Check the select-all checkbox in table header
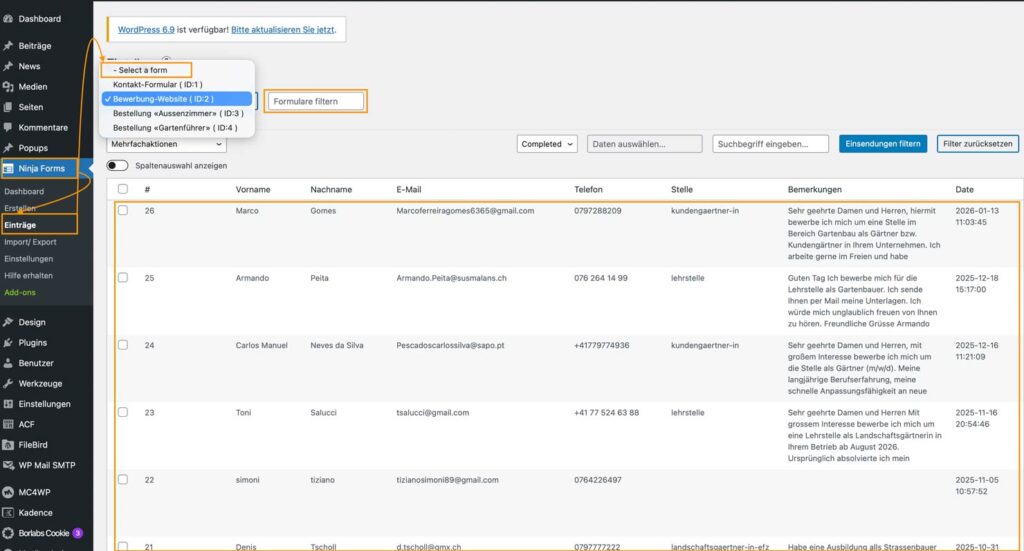This screenshot has height=551, width=1024. point(123,189)
